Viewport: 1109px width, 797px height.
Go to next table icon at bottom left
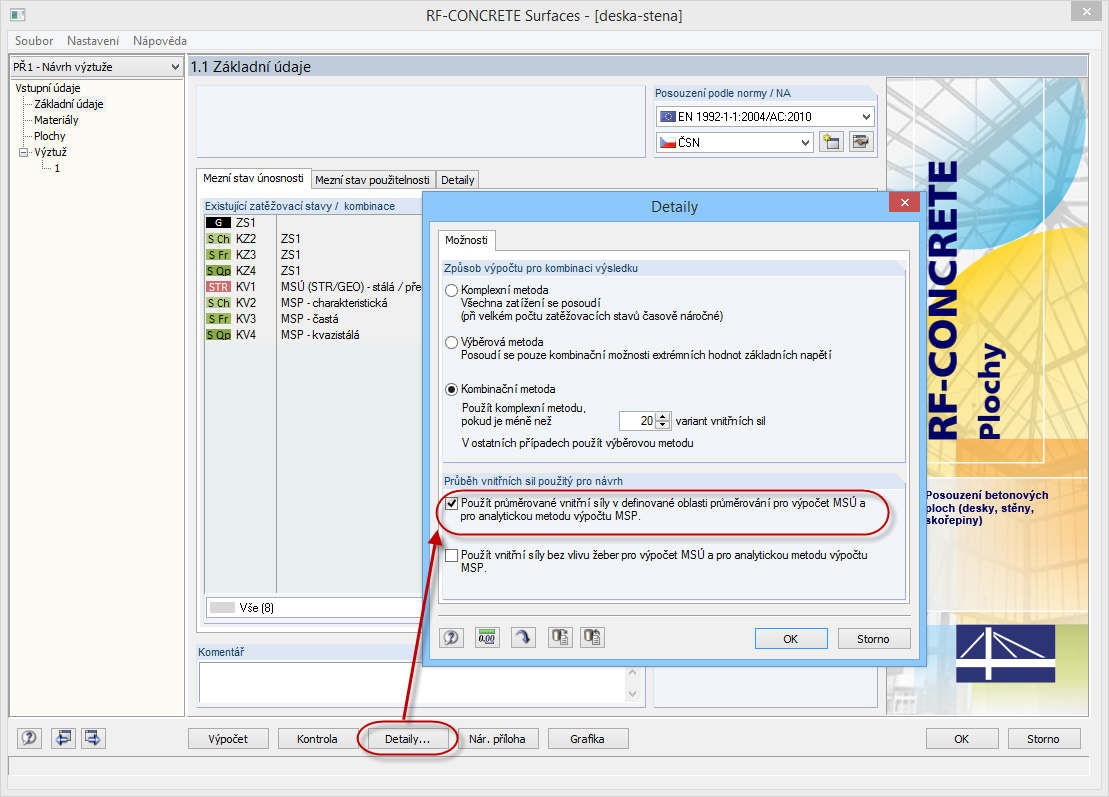point(93,738)
